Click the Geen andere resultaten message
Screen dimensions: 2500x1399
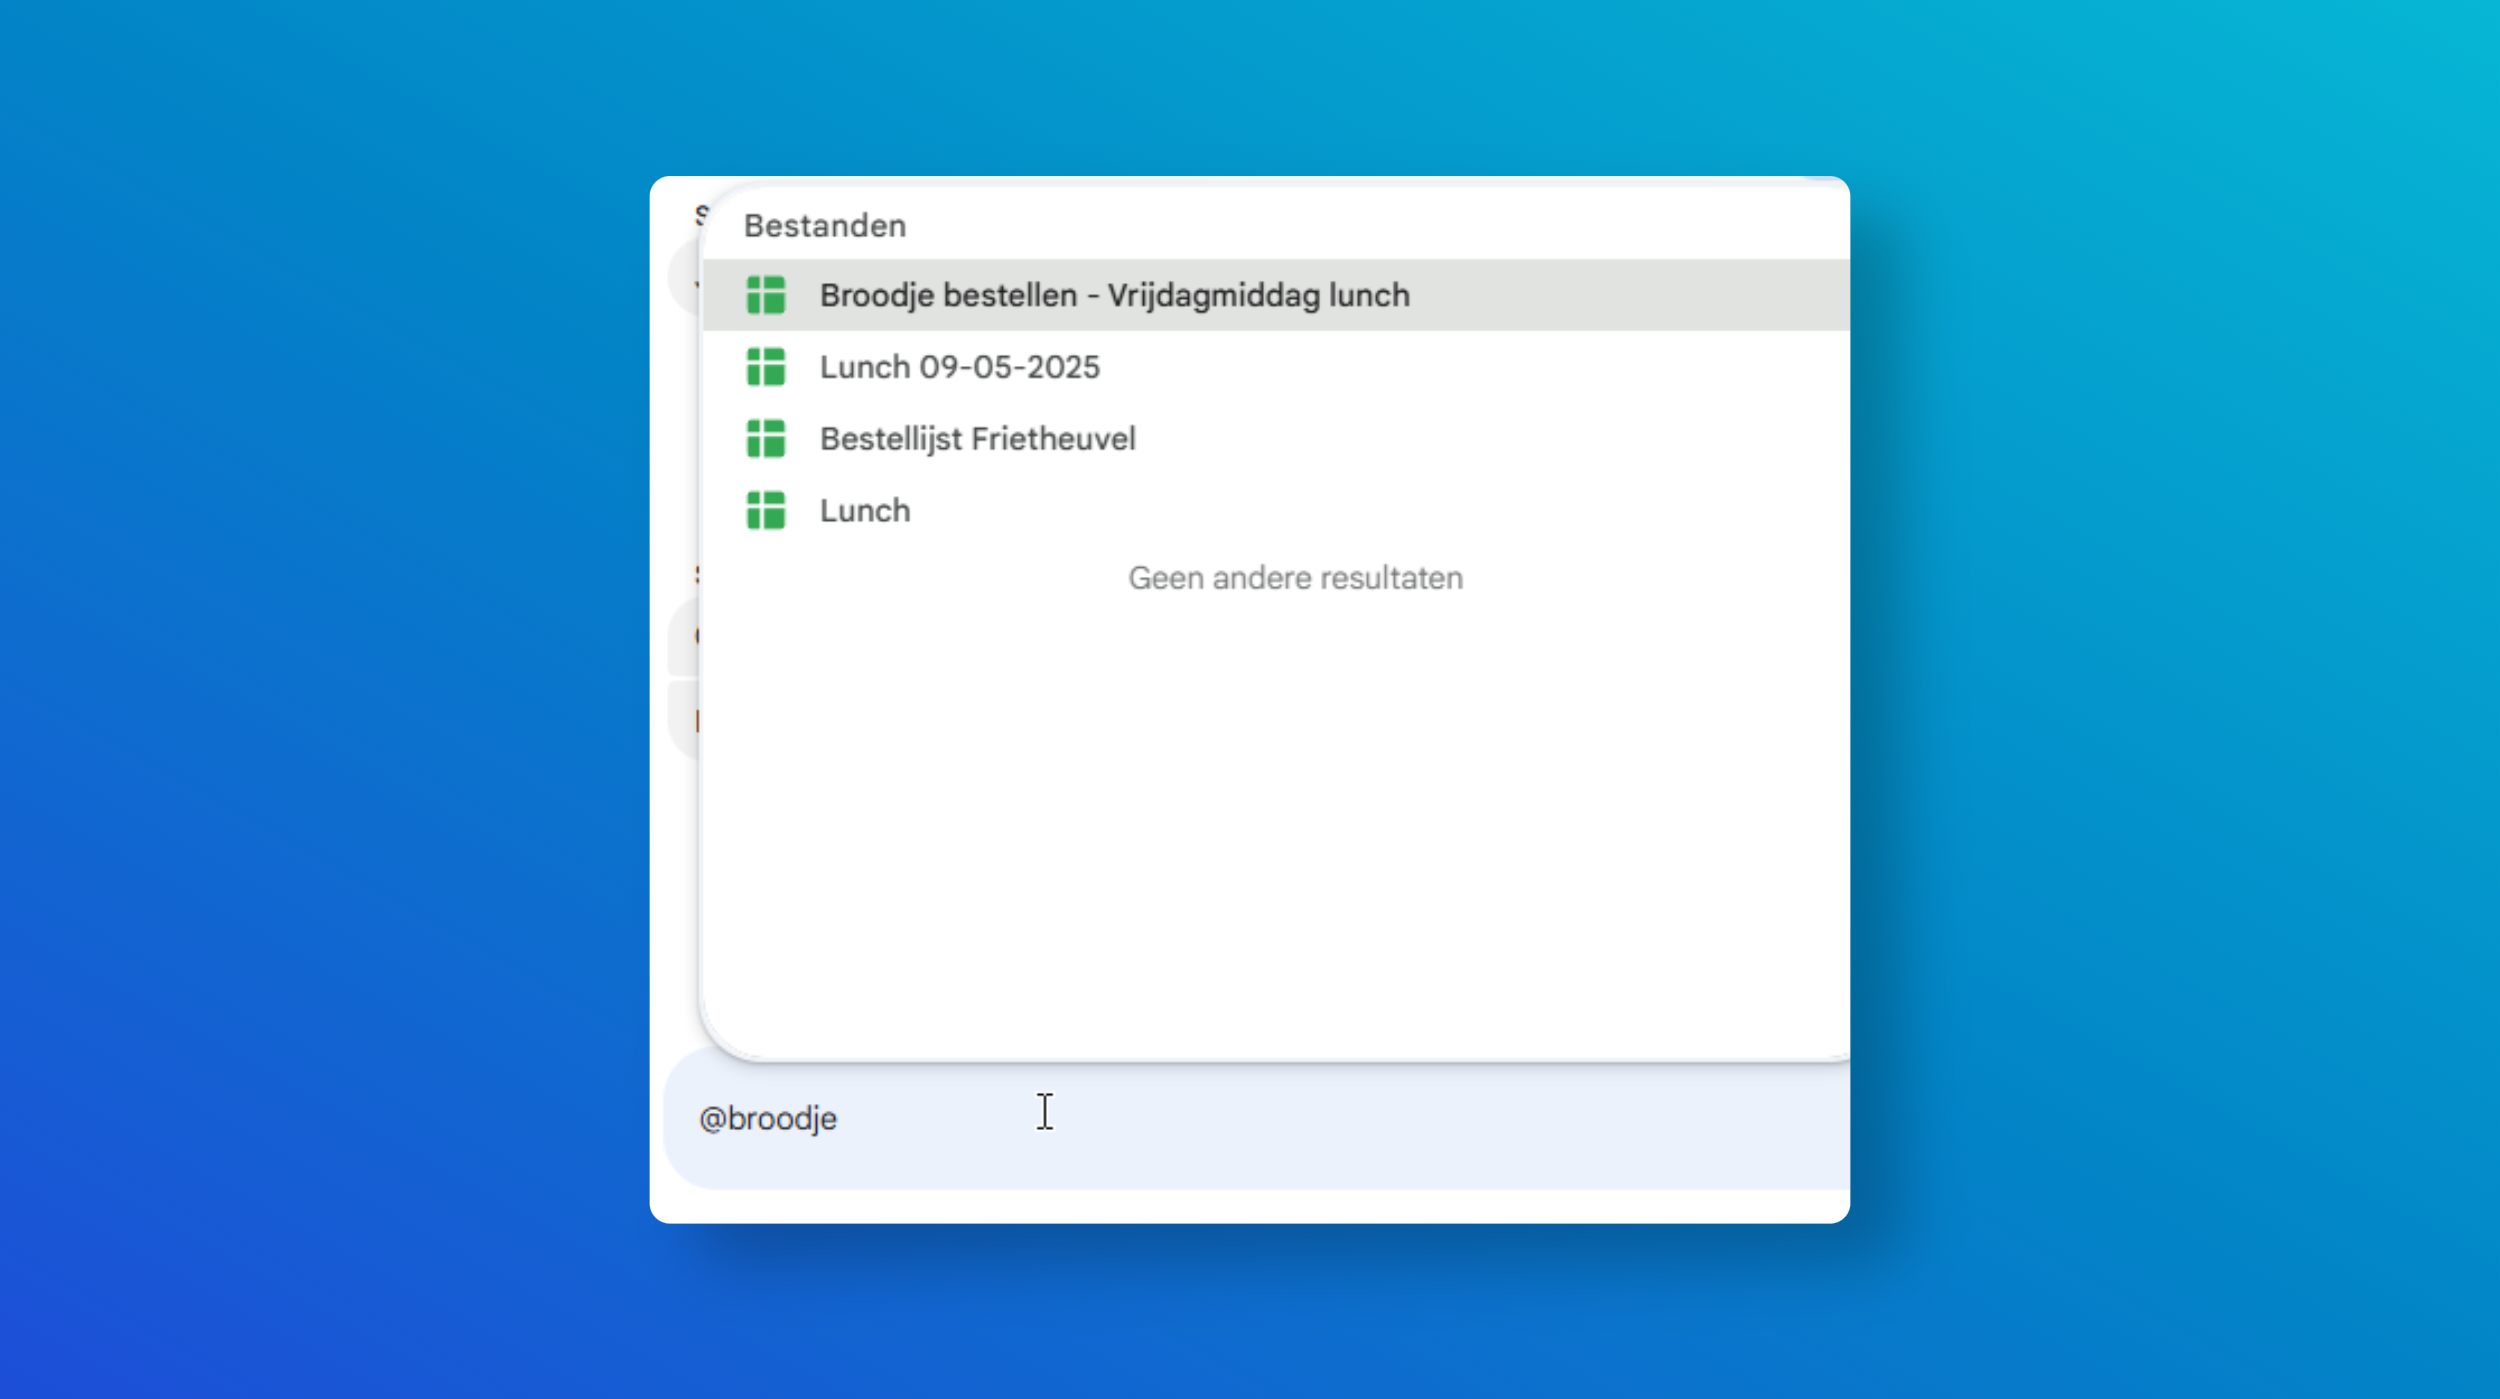click(x=1295, y=578)
